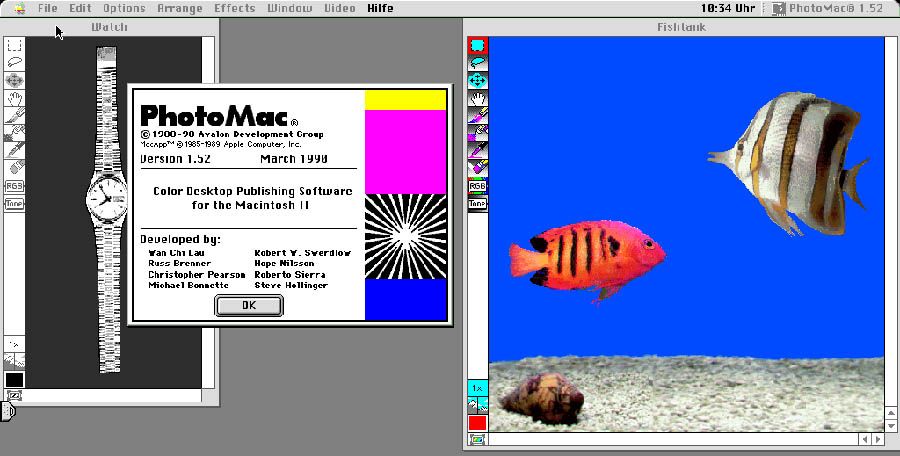Choose the move tool in Fishtank toolbar
Viewport: 900px width, 456px height.
coord(478,80)
